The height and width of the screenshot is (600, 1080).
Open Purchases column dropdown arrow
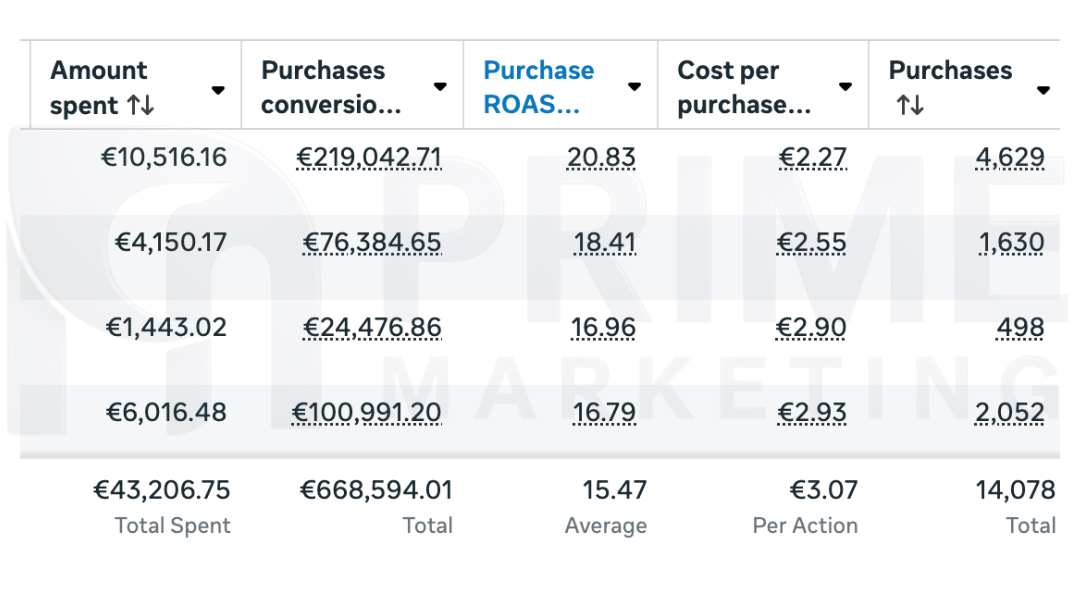click(1043, 90)
